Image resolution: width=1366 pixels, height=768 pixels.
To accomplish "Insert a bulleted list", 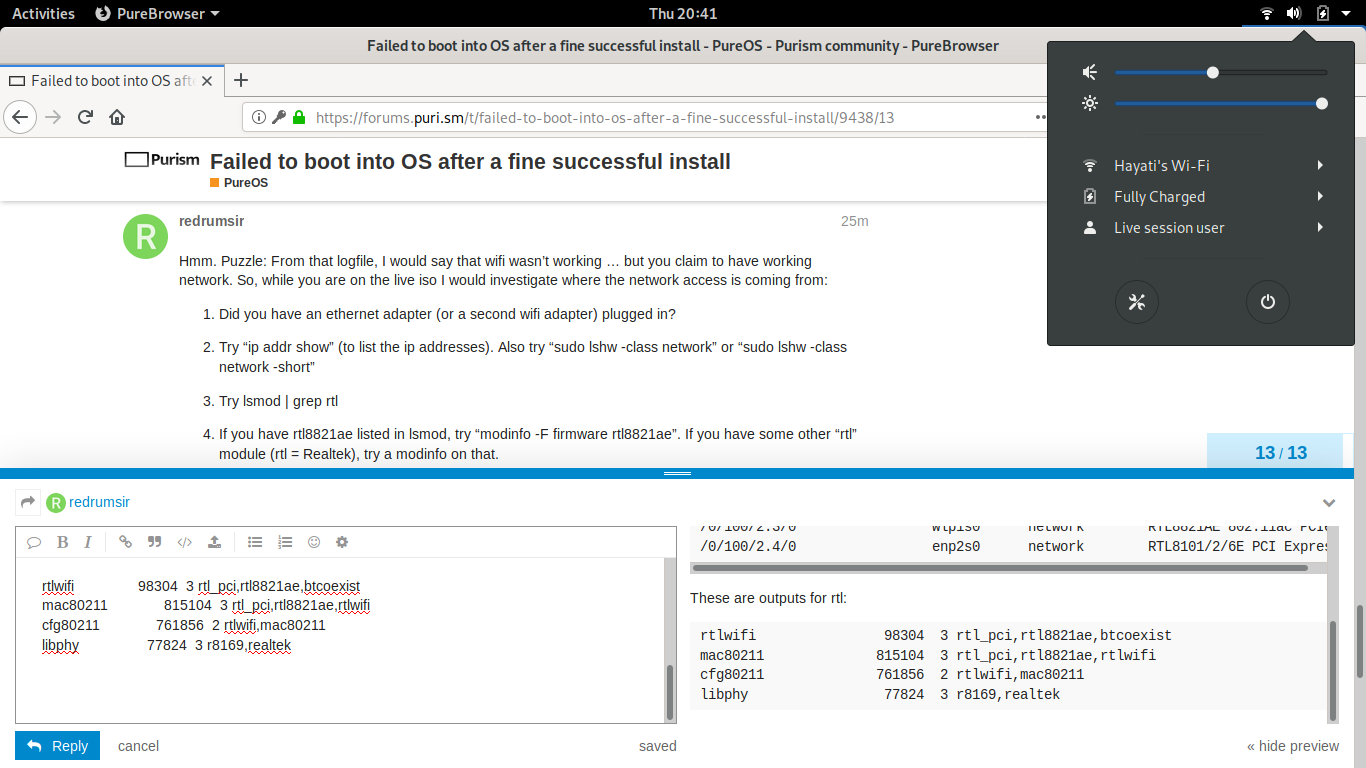I will (255, 542).
